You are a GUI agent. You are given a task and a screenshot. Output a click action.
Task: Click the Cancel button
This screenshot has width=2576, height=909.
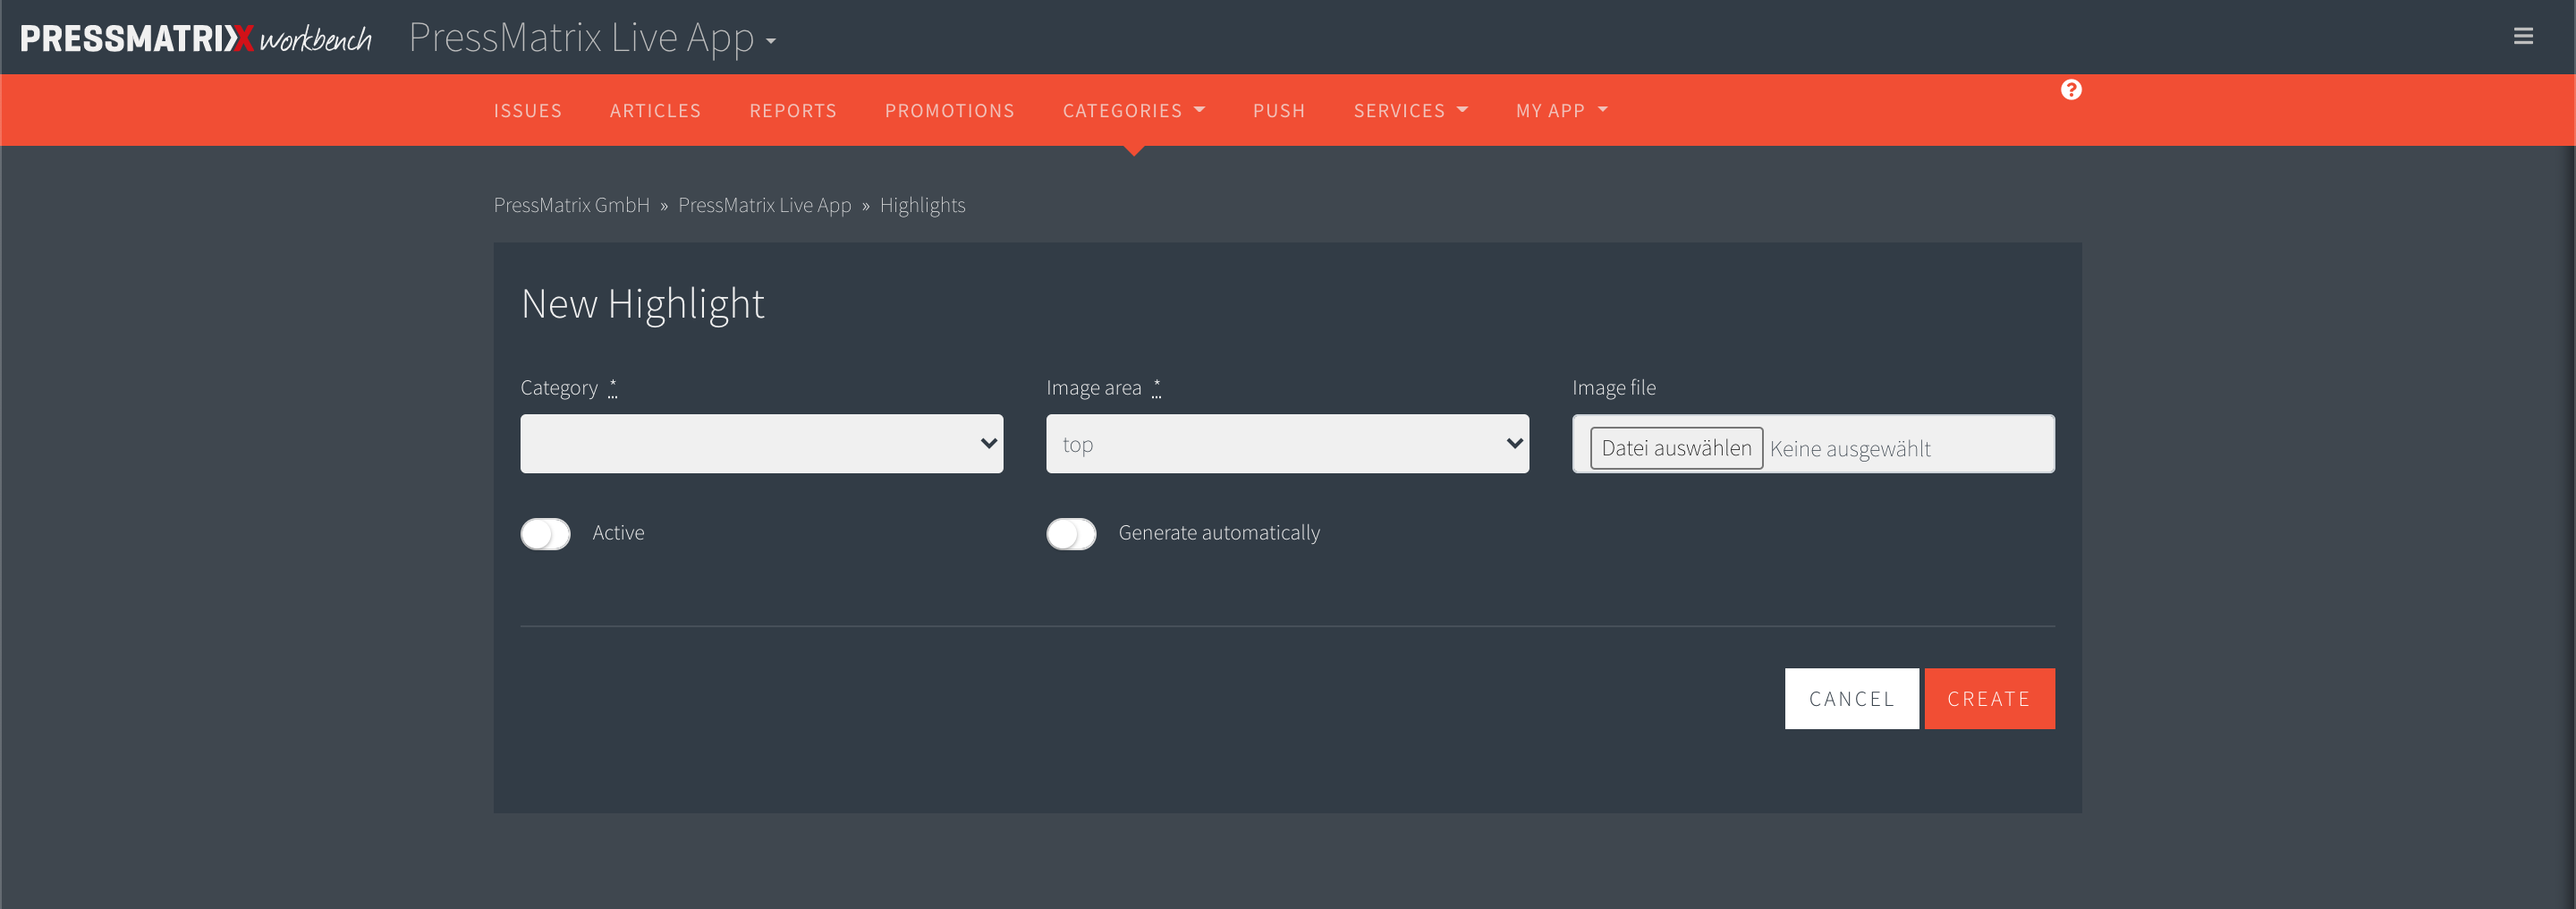pos(1851,699)
